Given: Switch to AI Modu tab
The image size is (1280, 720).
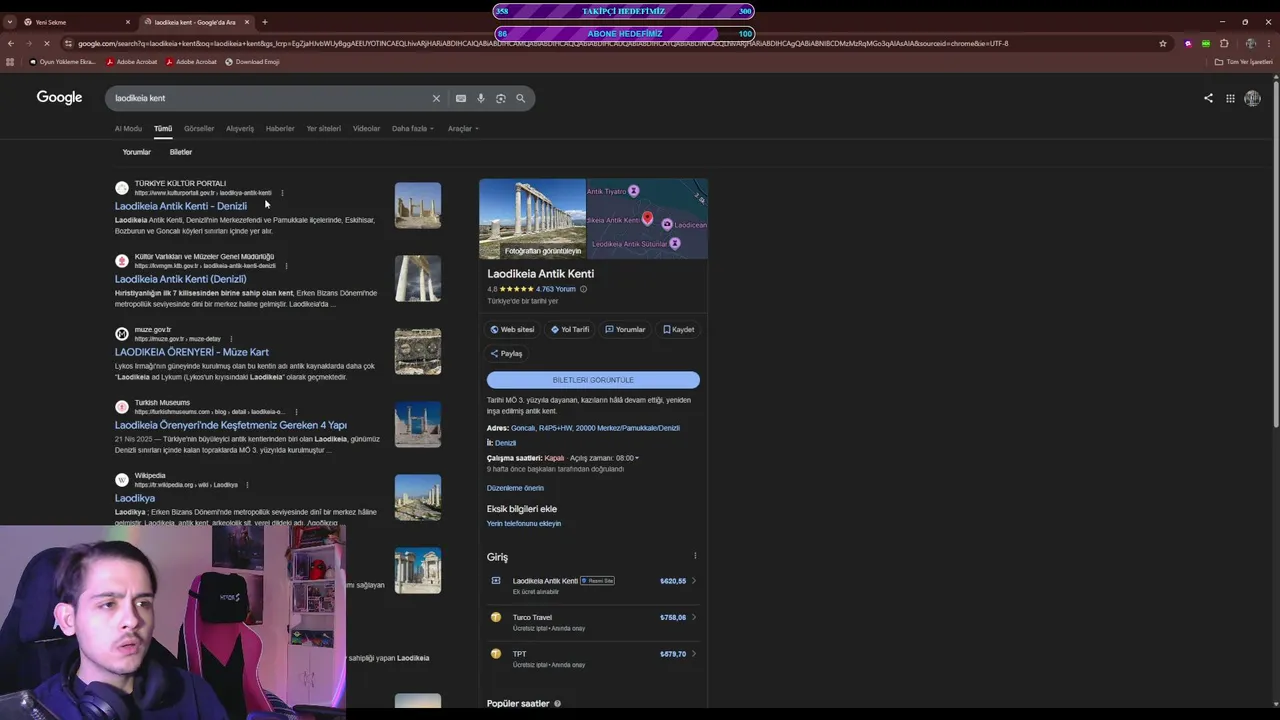Looking at the screenshot, I should 128,129.
